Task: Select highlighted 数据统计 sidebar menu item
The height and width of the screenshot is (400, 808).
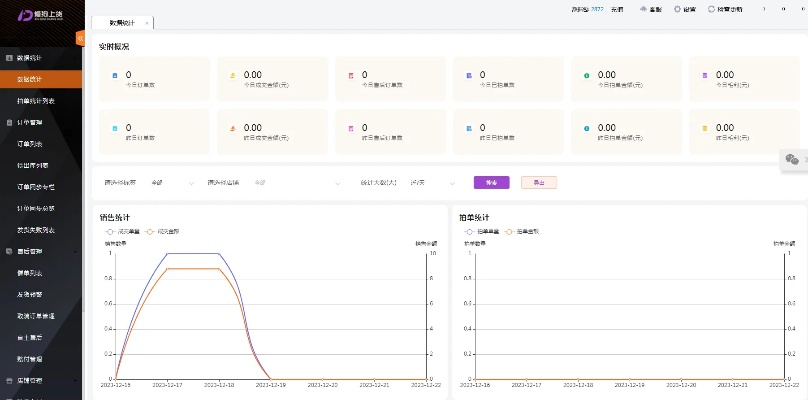Action: [41, 79]
